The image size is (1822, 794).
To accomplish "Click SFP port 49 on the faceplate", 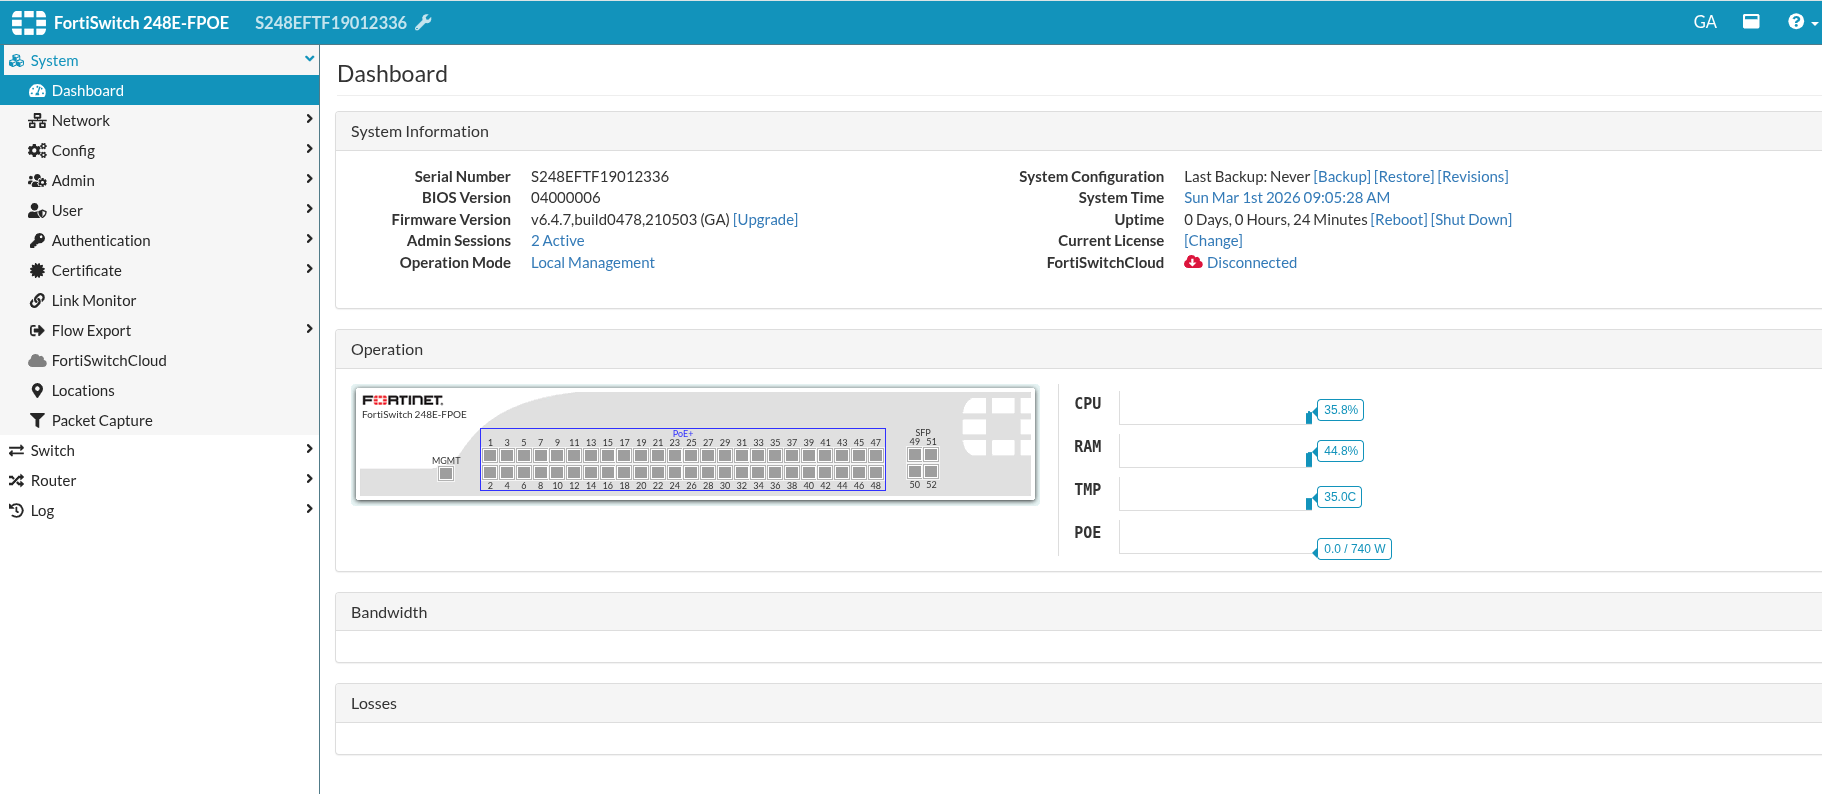I will (x=914, y=454).
